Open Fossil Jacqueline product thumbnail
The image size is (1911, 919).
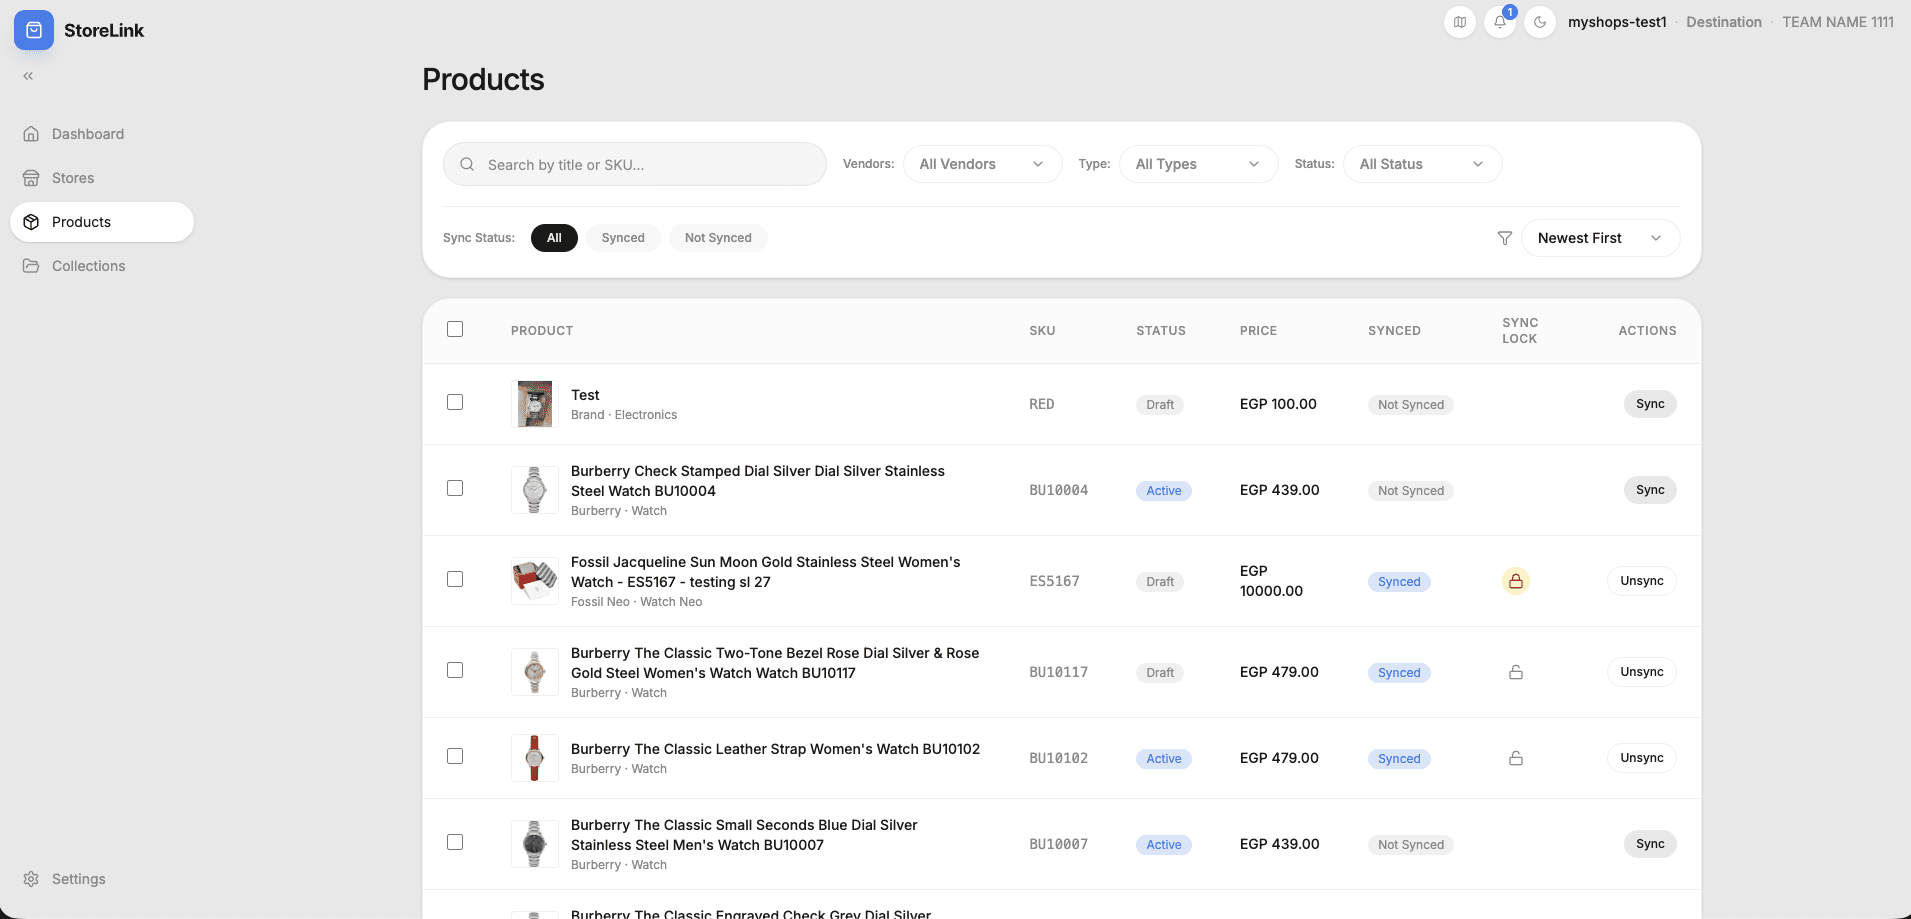[535, 581]
